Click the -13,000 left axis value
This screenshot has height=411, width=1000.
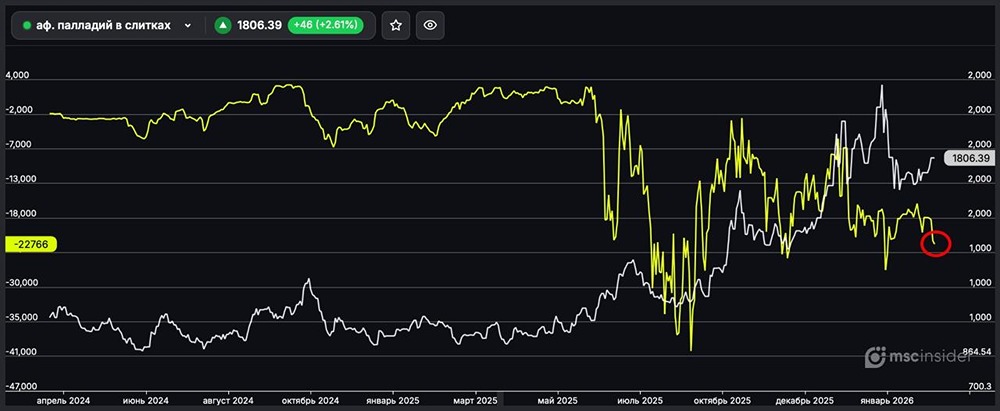pos(20,179)
